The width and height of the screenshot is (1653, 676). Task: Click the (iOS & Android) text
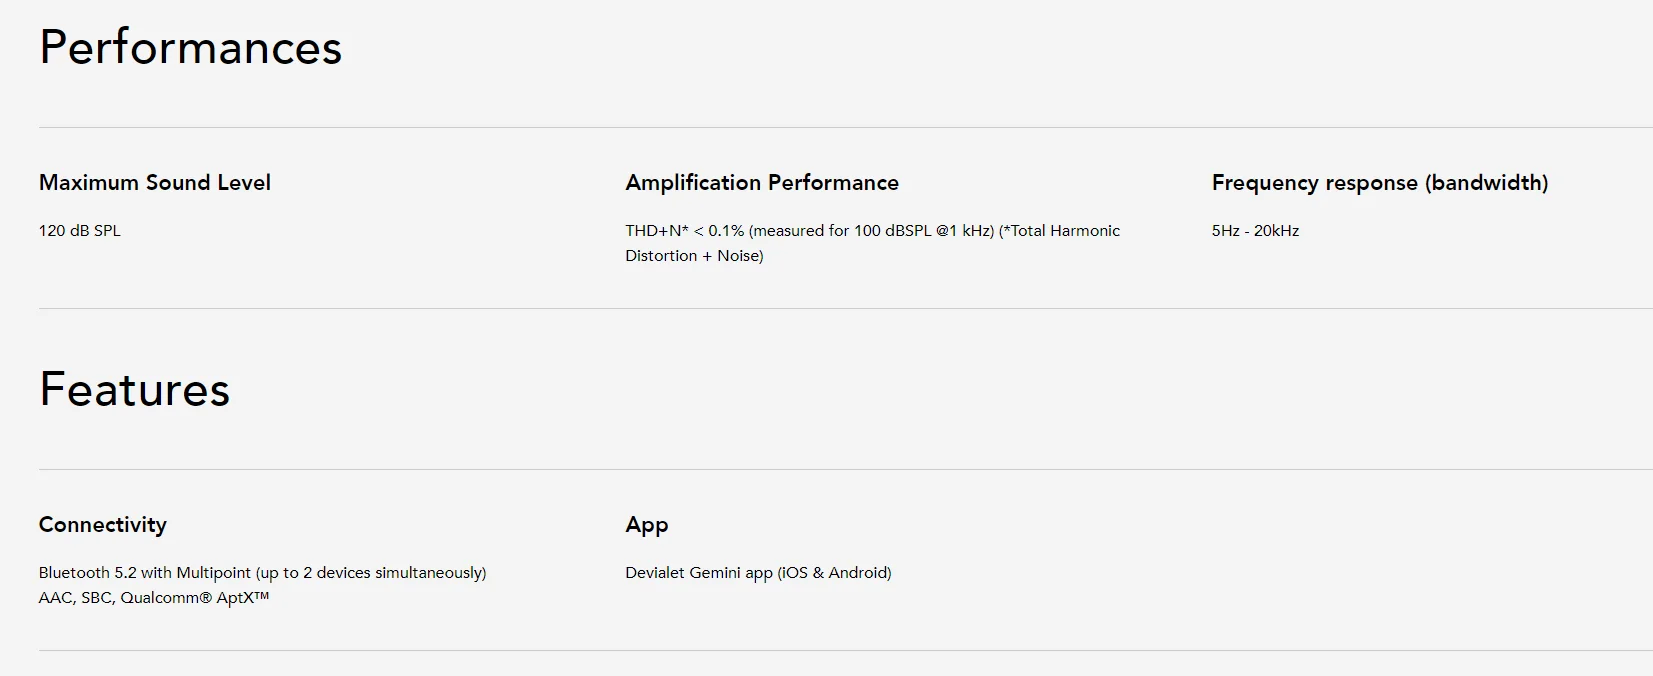(x=834, y=572)
